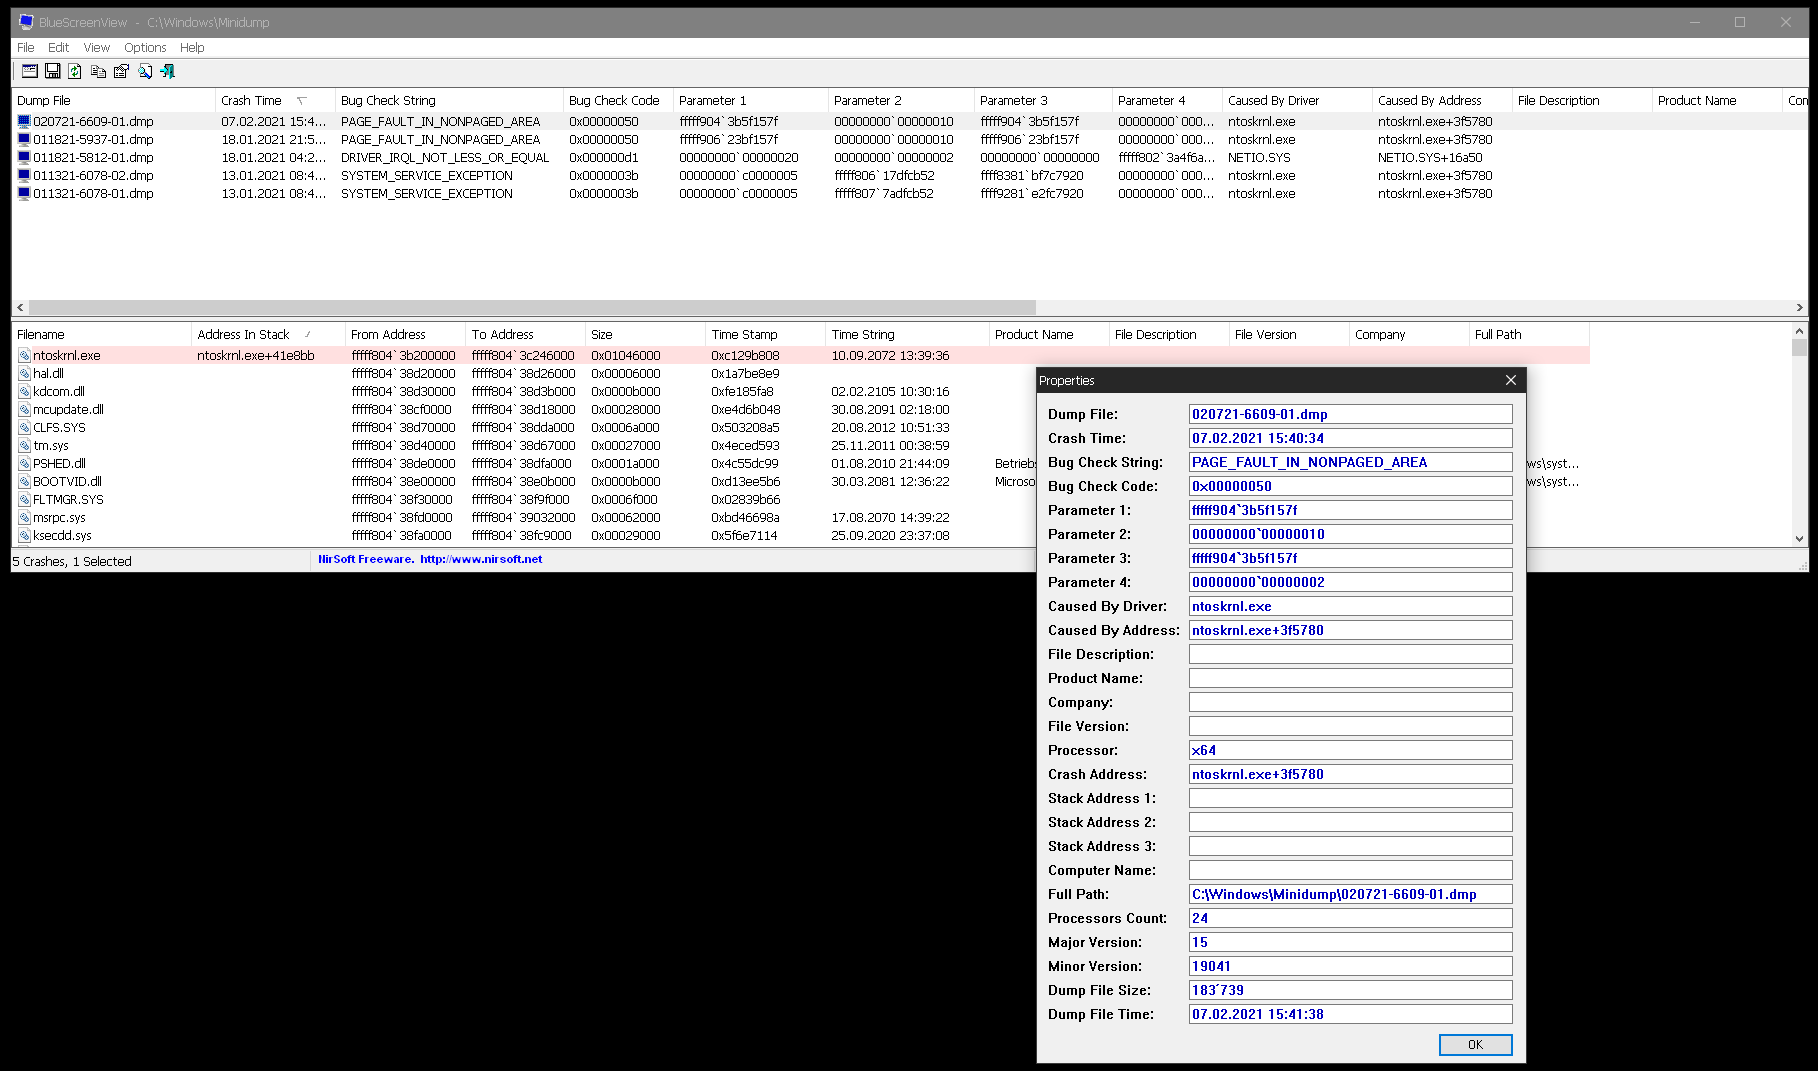Click the BOOTVID.dll file icon
1818x1071 pixels.
tap(24, 481)
